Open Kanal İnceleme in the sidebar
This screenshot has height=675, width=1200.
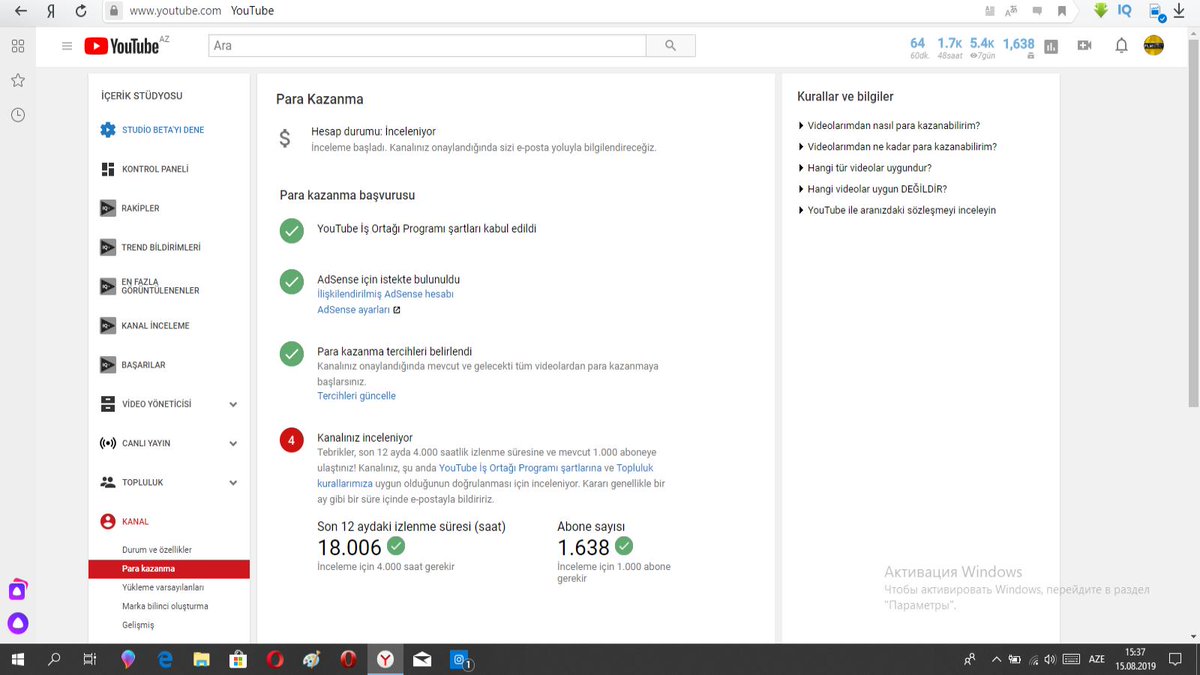pyautogui.click(x=145, y=326)
